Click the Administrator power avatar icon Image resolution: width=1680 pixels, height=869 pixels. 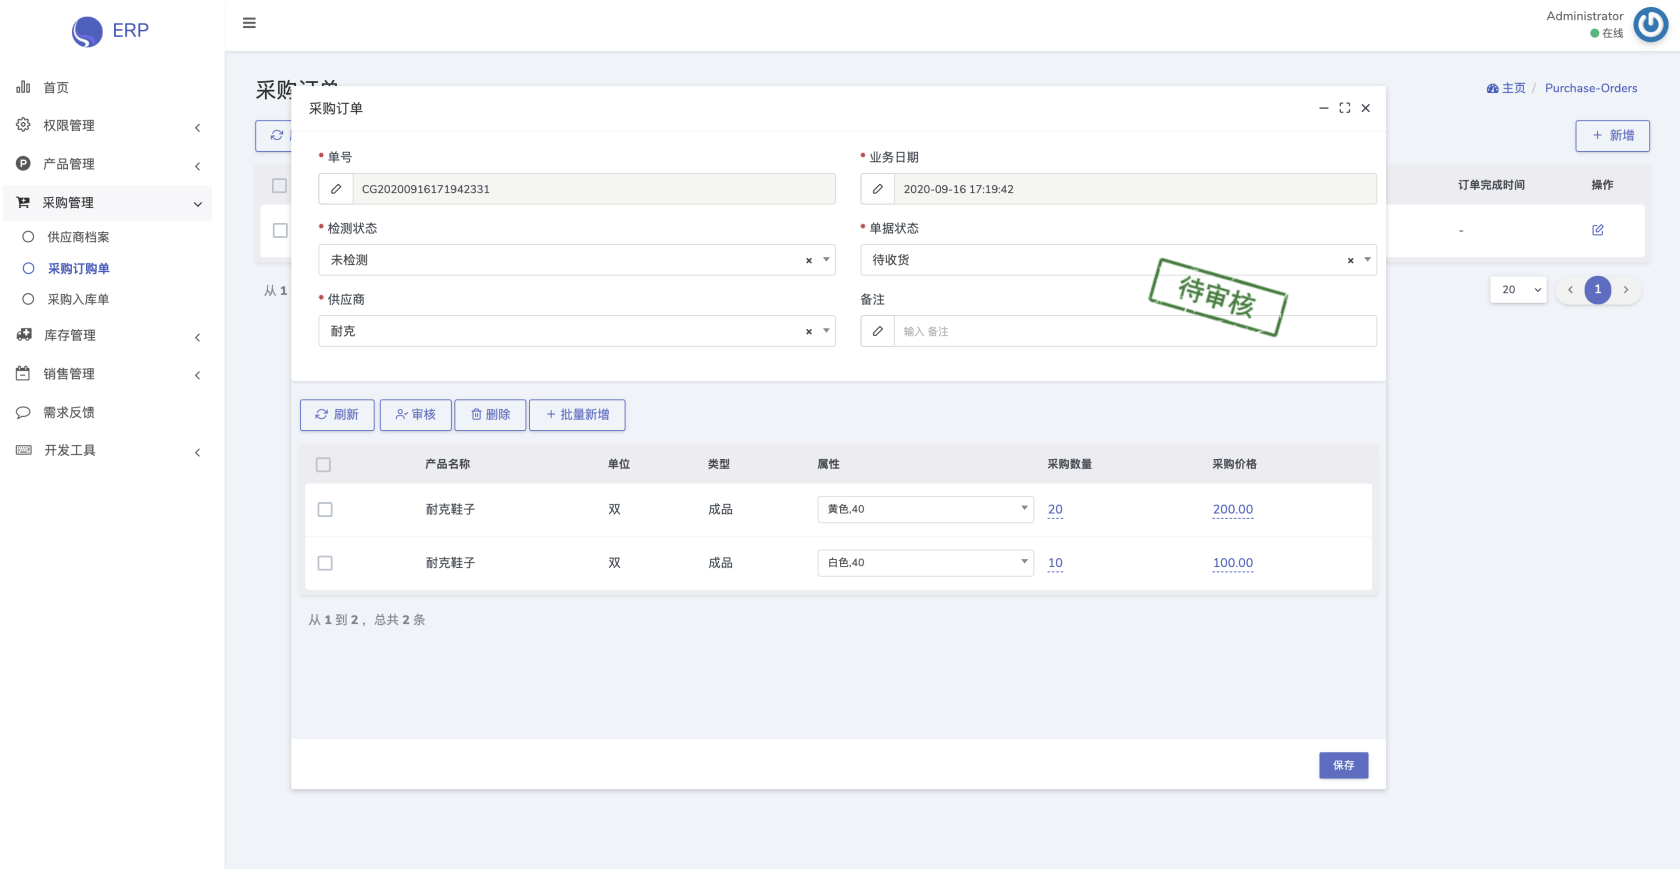1650,25
